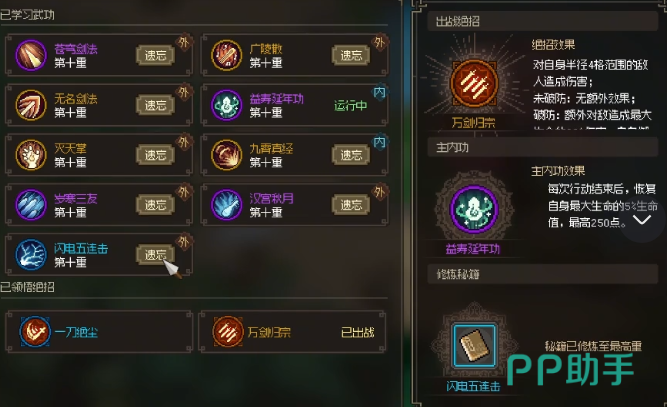The height and width of the screenshot is (407, 667).
Task: Click the 遗忘 button beside 九霄真经
Action: (351, 155)
